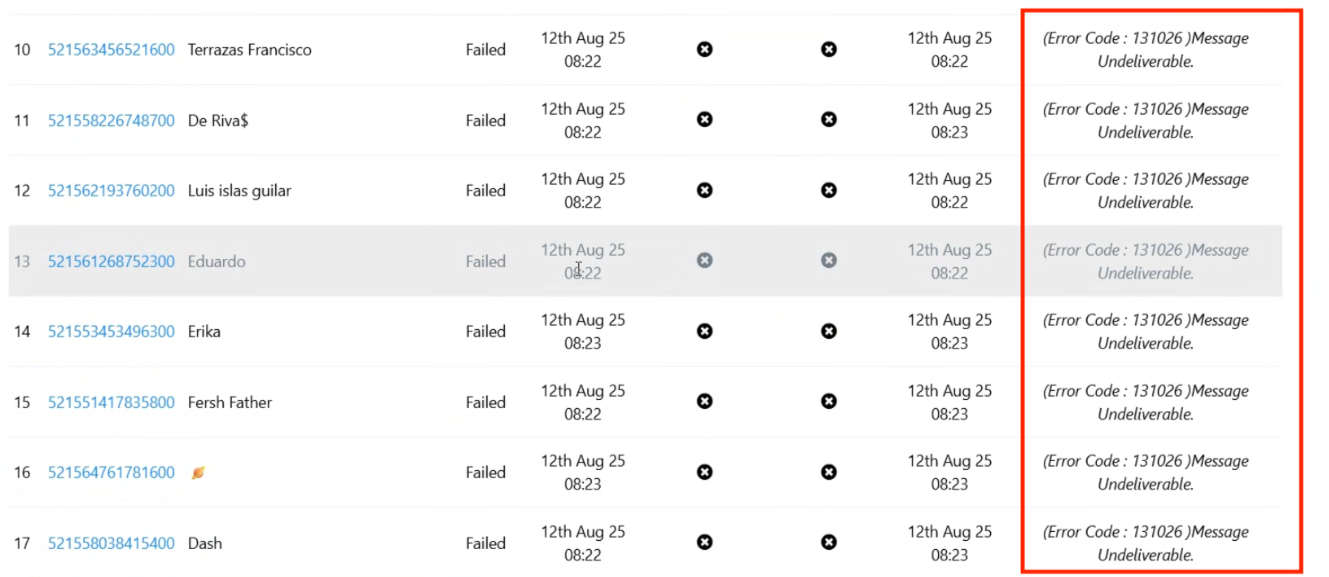Open Erika's number 521553453496300
1329x577 pixels.
coord(111,332)
